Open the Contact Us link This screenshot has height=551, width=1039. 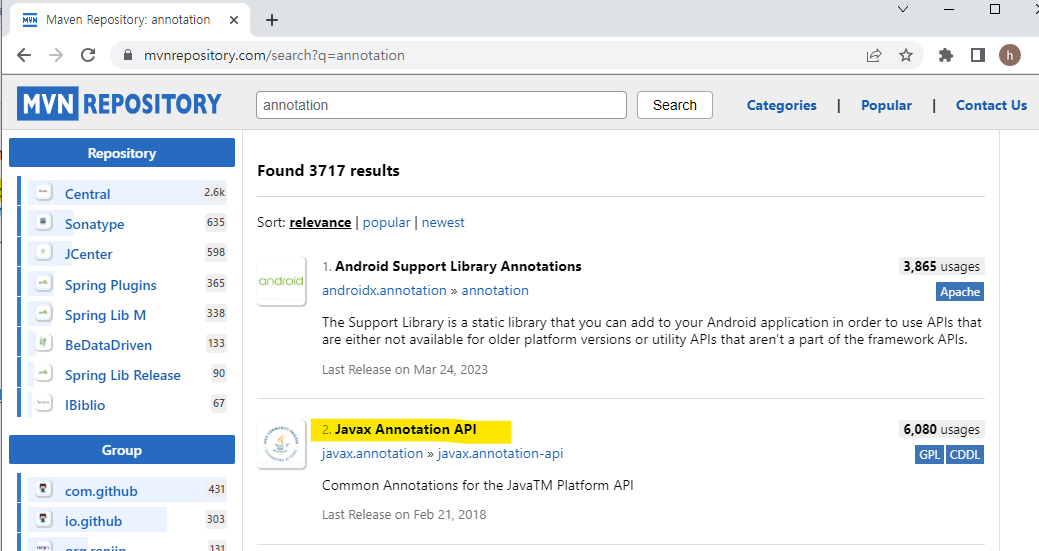click(991, 105)
